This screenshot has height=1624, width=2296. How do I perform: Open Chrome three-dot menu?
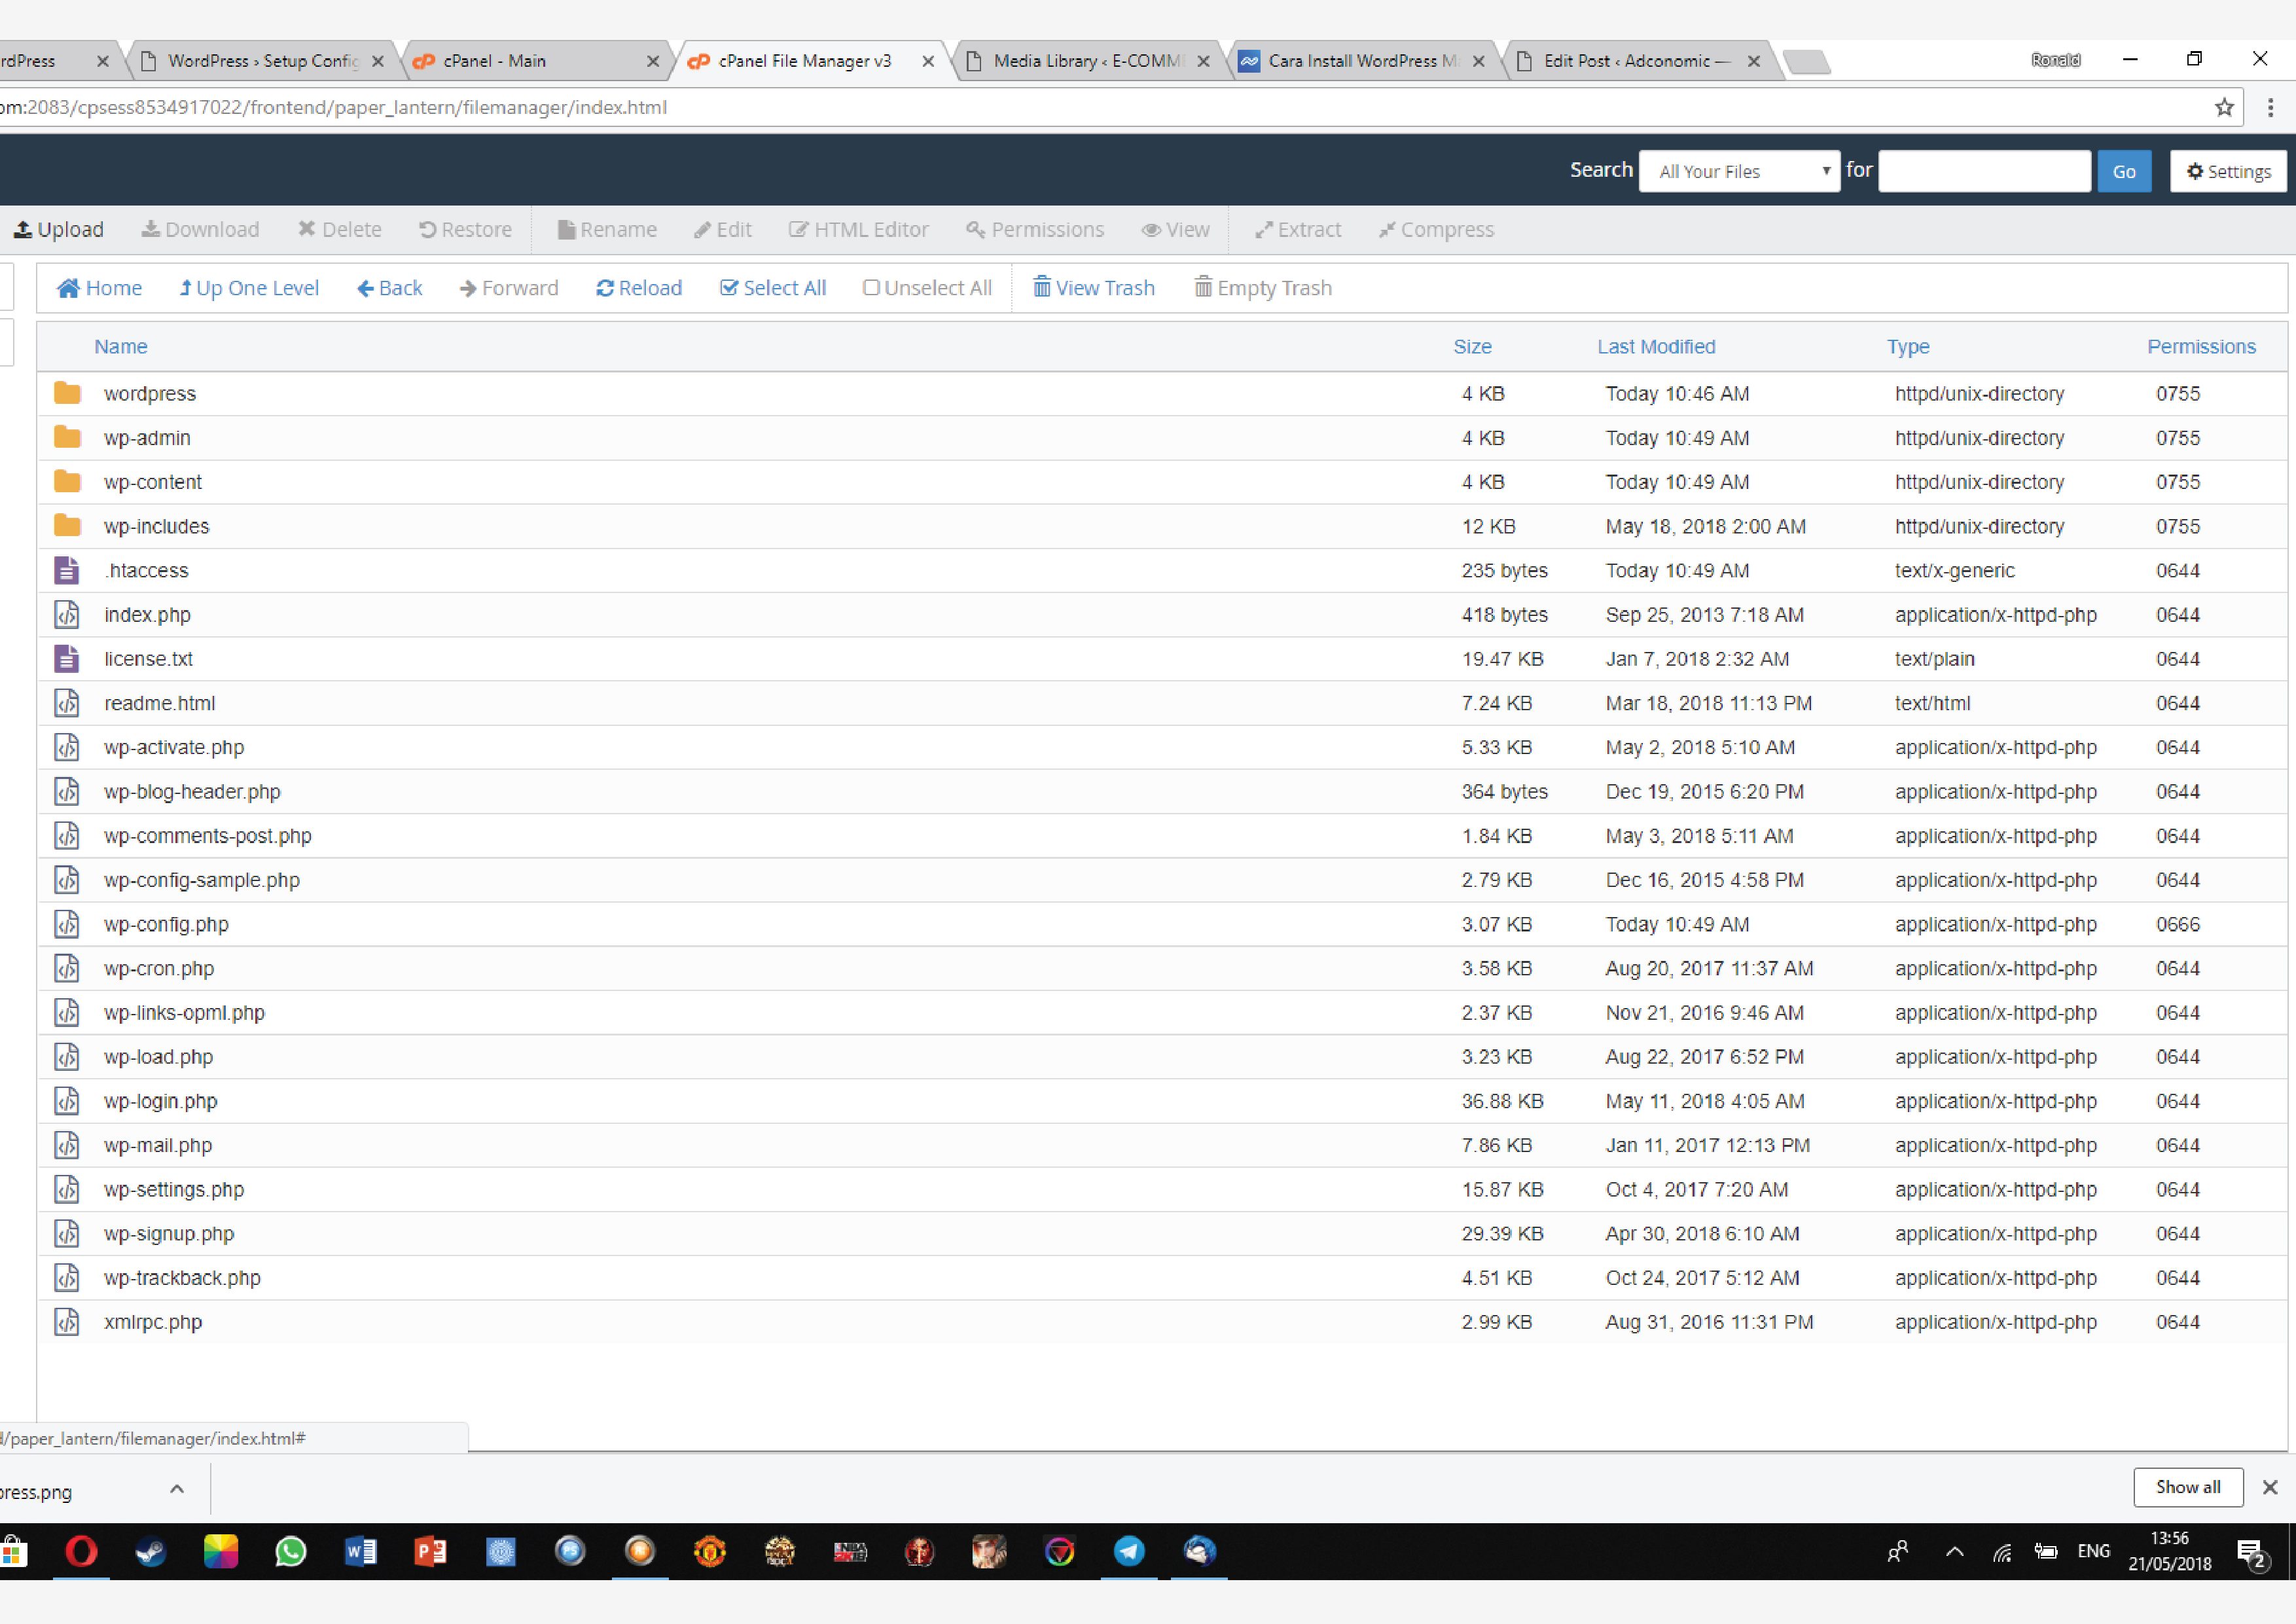click(x=2270, y=107)
